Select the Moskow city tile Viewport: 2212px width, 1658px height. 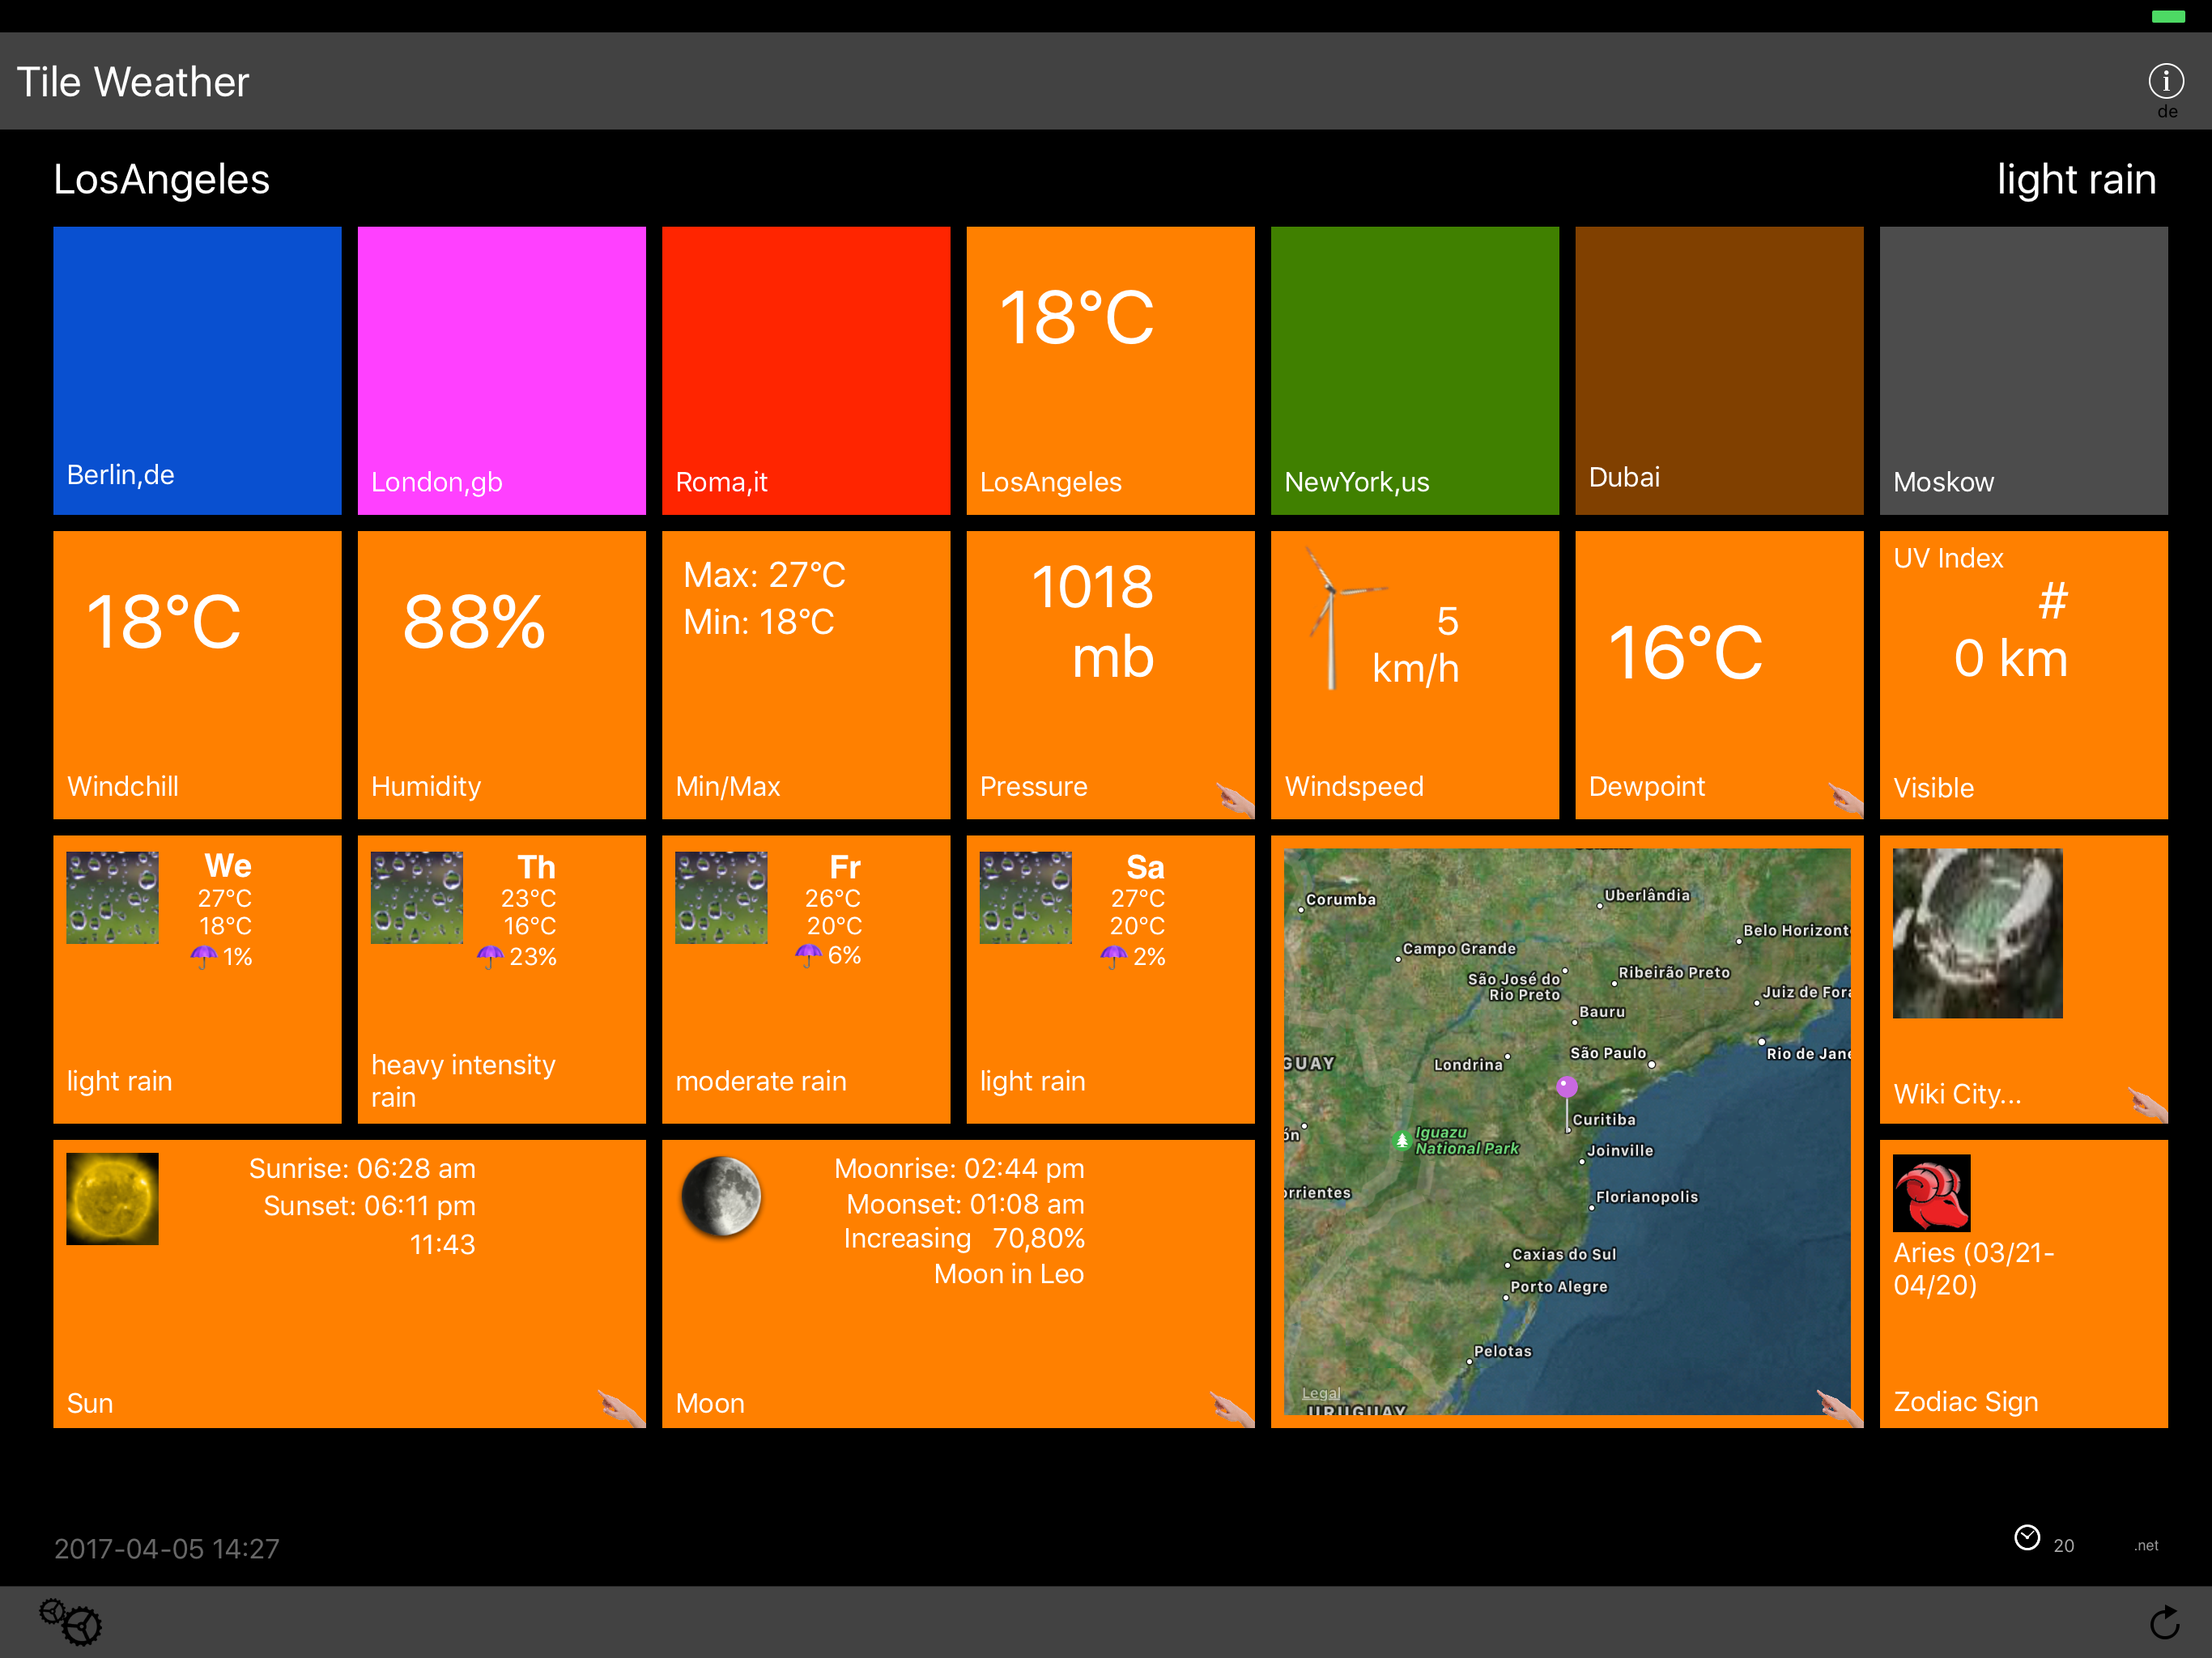(2023, 370)
